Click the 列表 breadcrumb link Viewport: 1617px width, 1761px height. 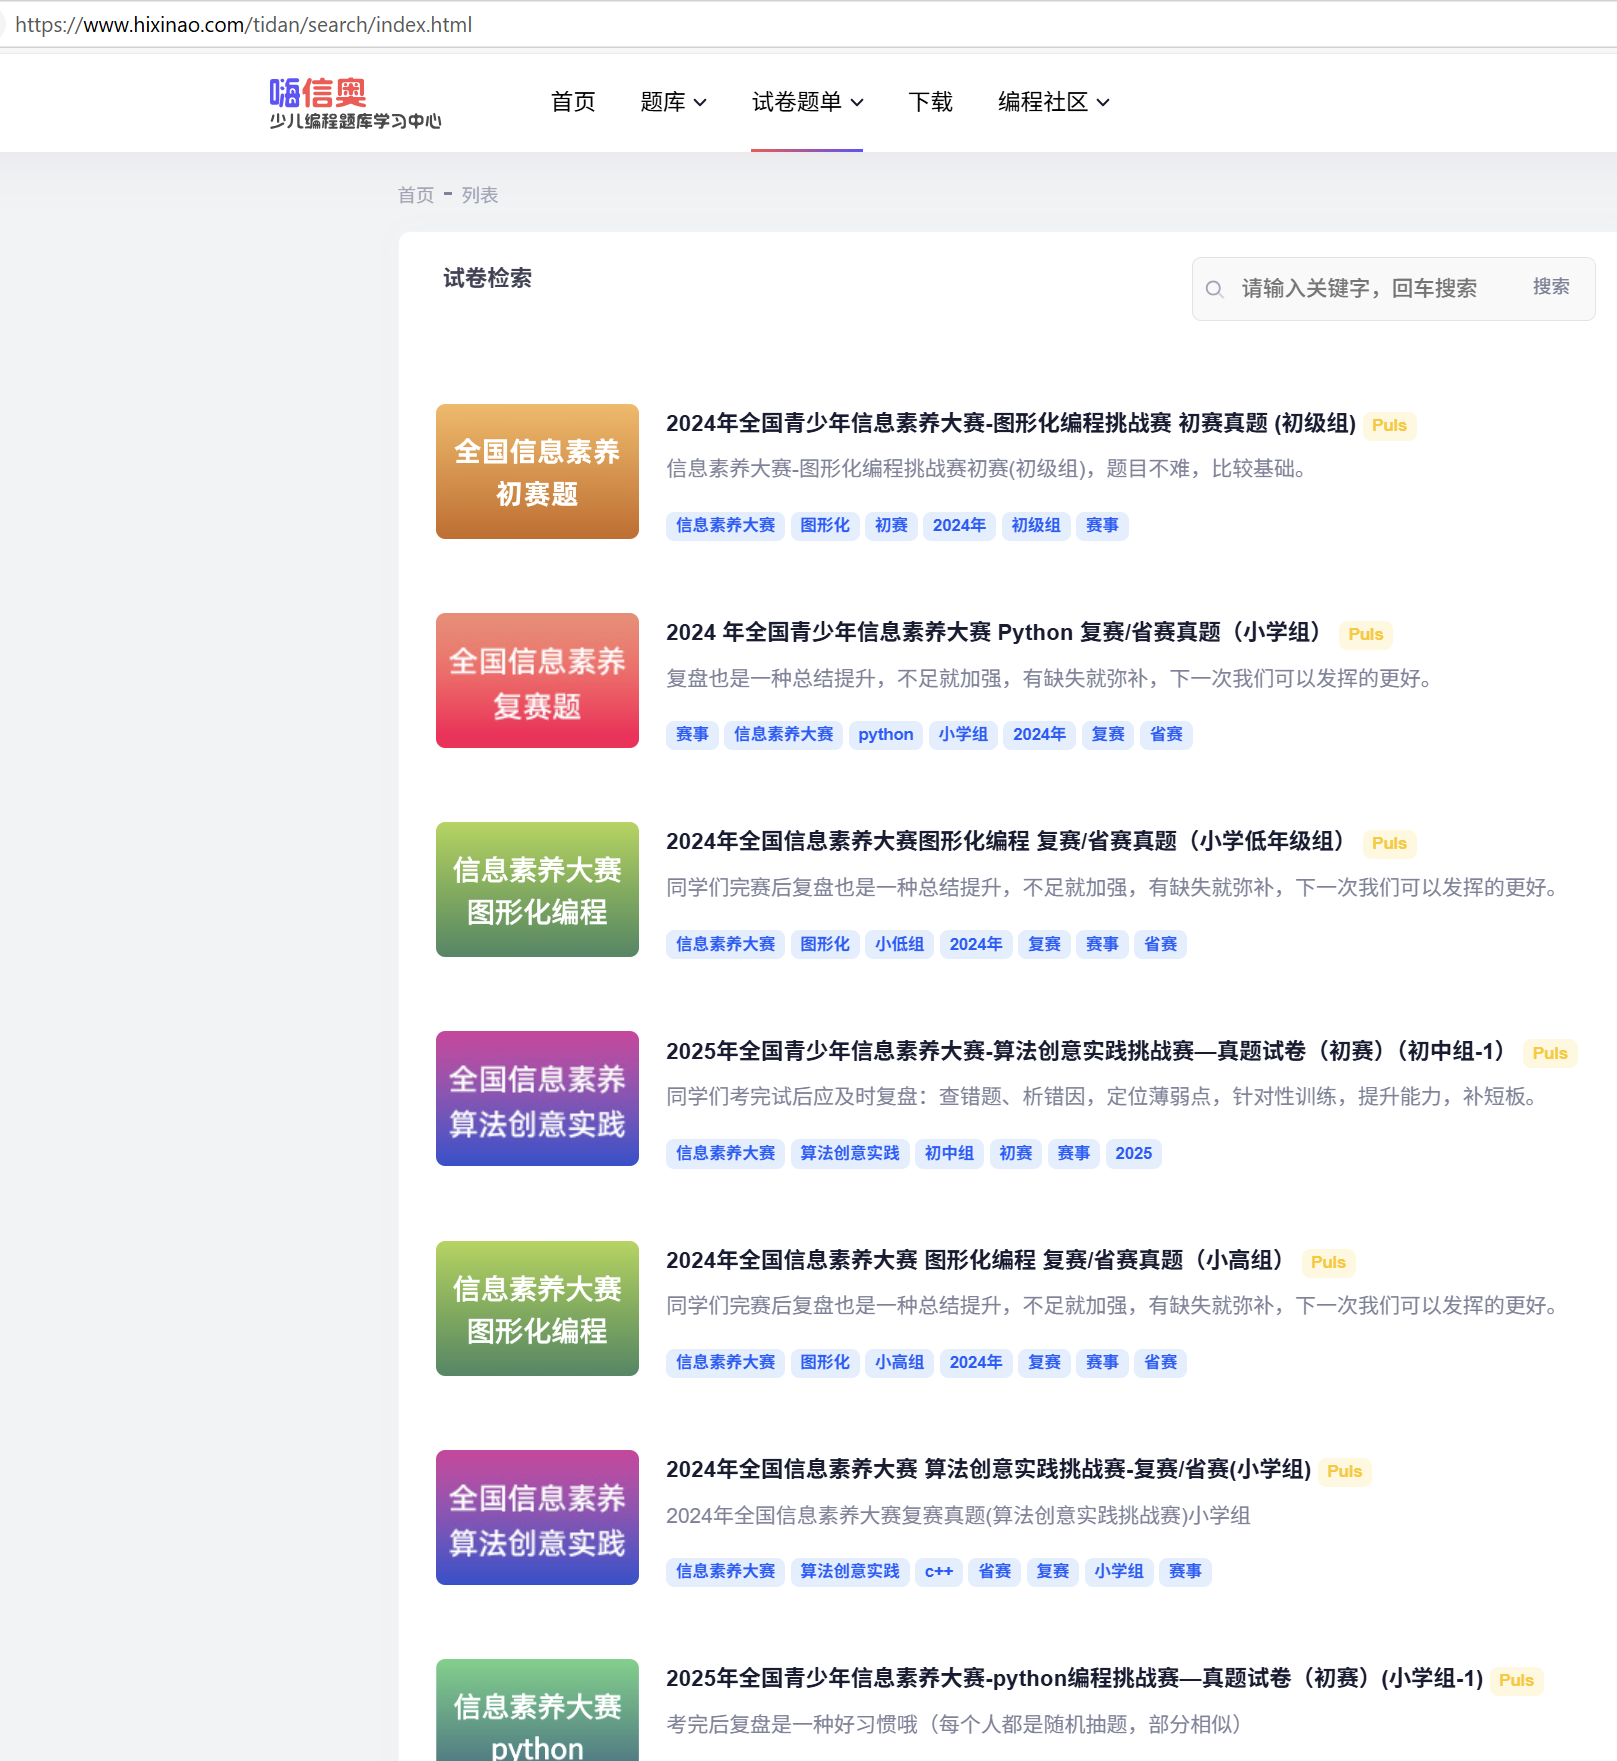(x=480, y=195)
